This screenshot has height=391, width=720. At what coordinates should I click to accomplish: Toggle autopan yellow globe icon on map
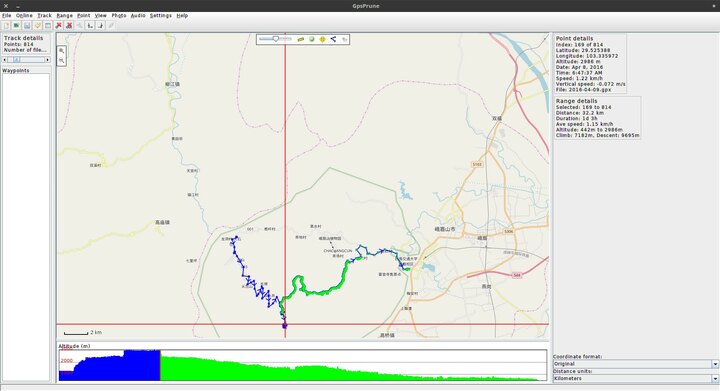point(322,39)
